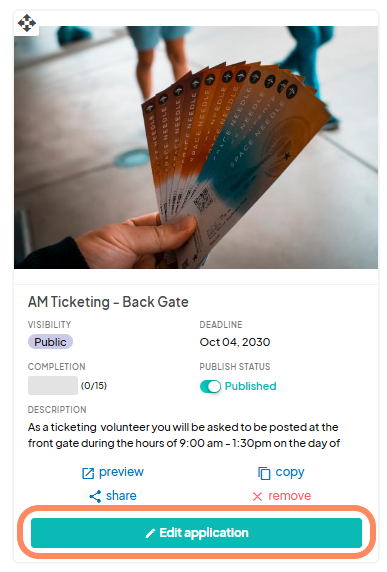Click the Edit application button
Screen dimensions: 387x572
(196, 533)
